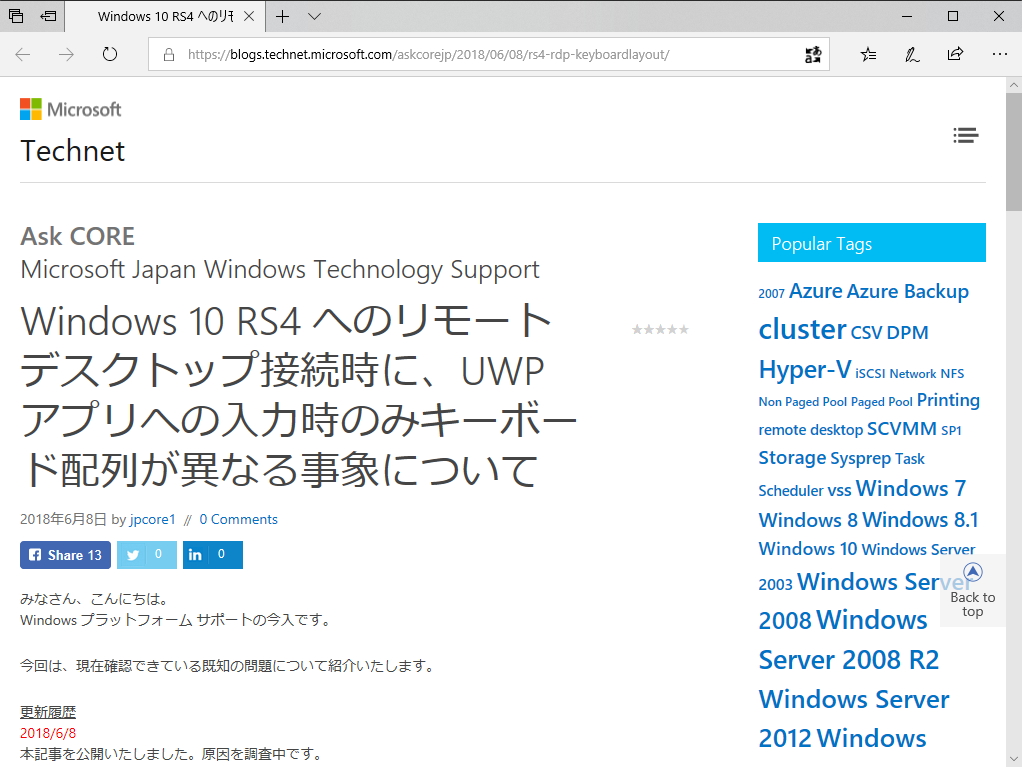
Task: Open the SP1 tag
Action: [952, 431]
